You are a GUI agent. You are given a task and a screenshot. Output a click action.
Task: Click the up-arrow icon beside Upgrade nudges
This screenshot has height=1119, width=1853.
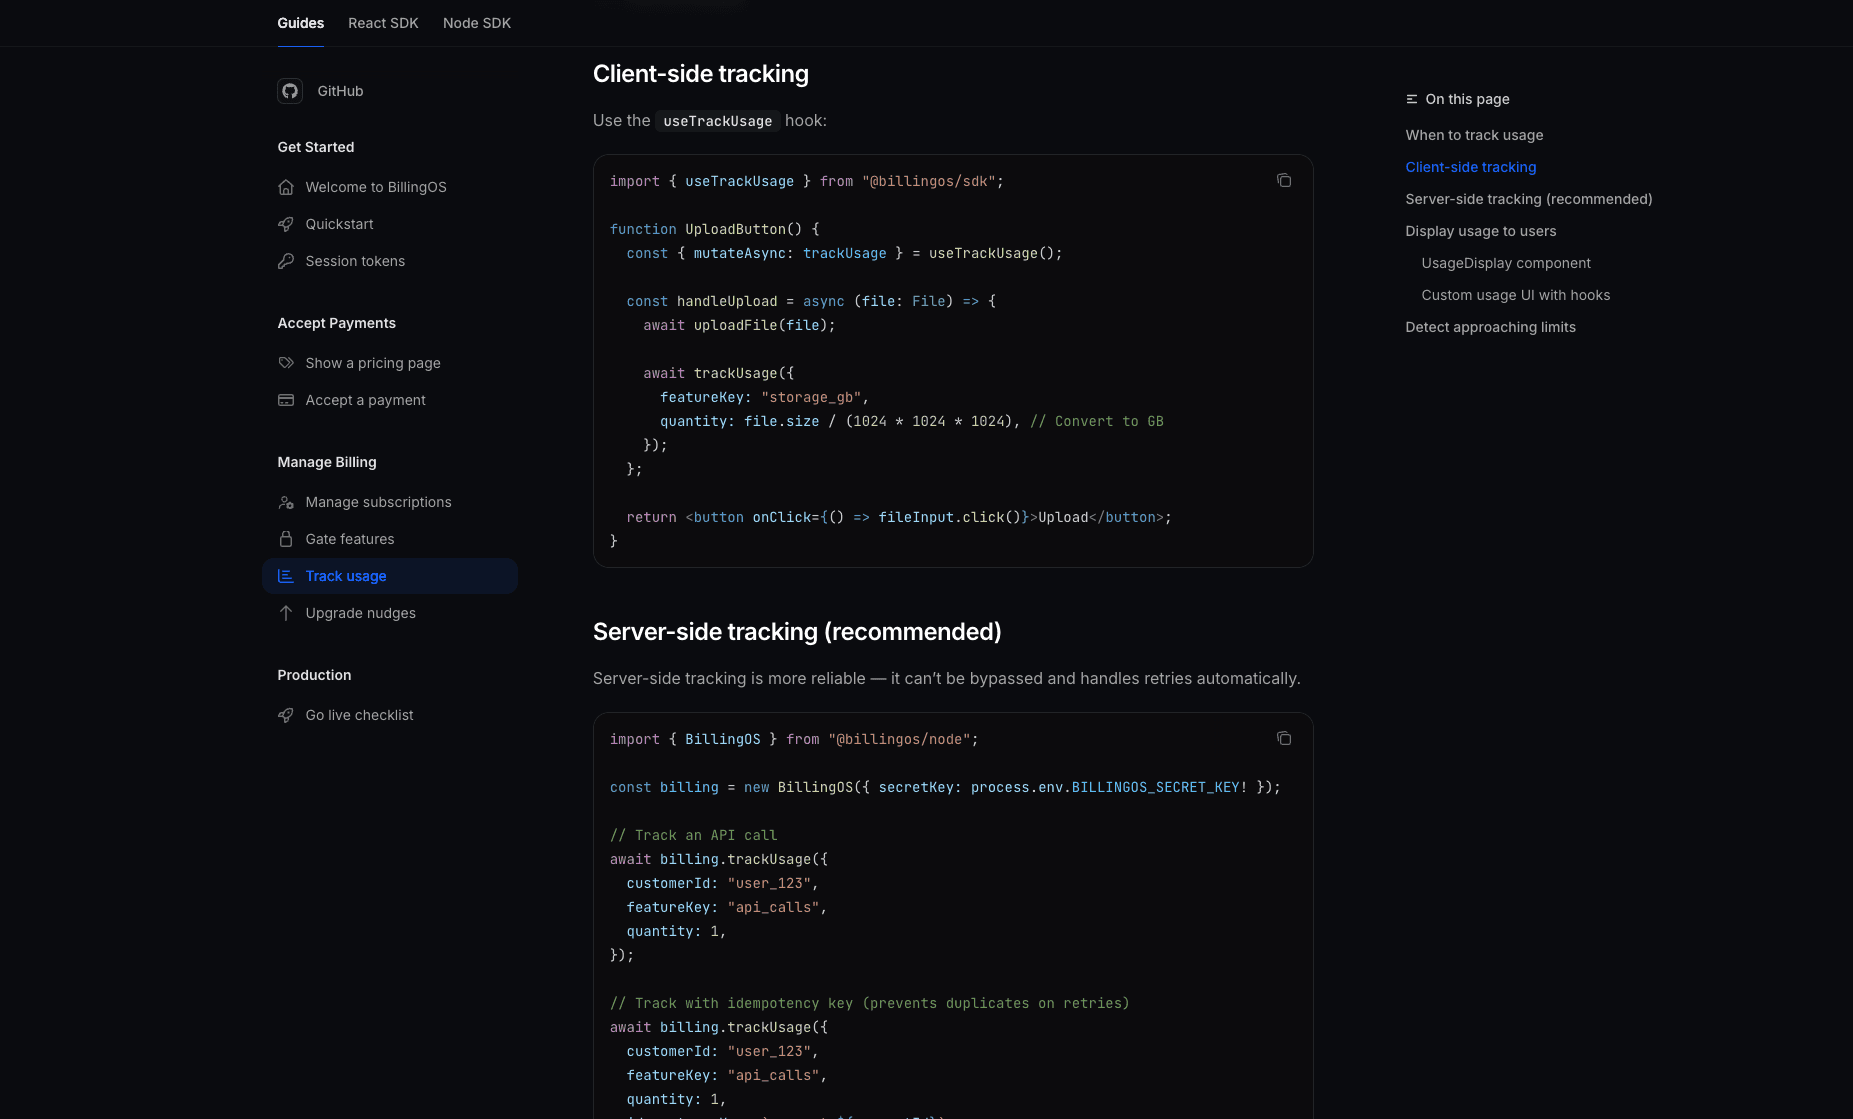click(286, 613)
